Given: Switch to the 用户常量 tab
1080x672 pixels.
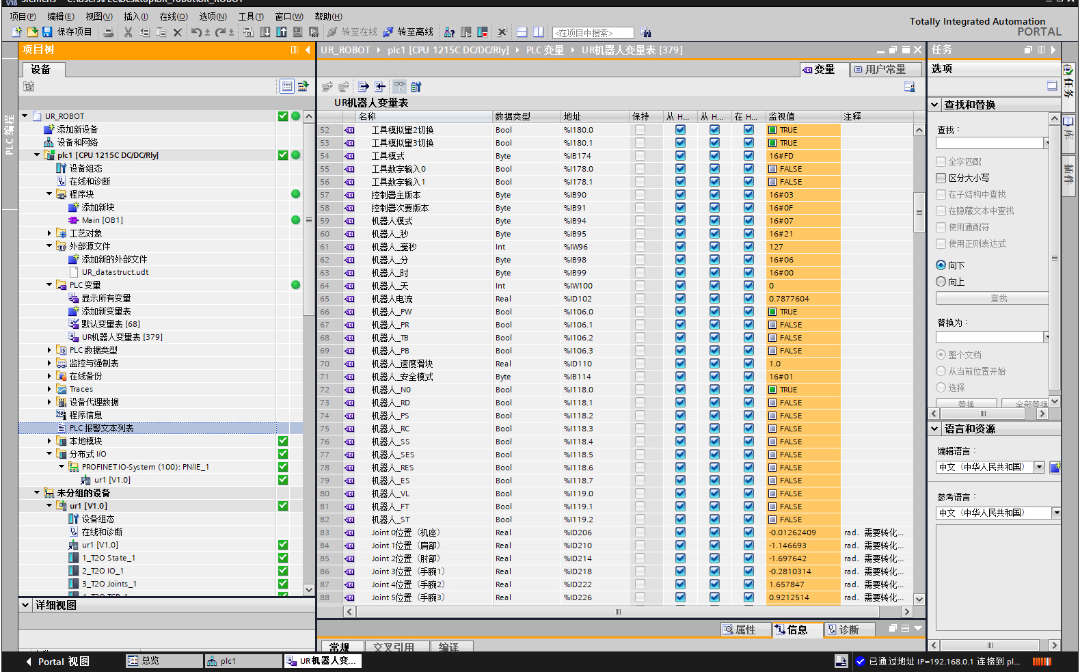Looking at the screenshot, I should pos(885,70).
